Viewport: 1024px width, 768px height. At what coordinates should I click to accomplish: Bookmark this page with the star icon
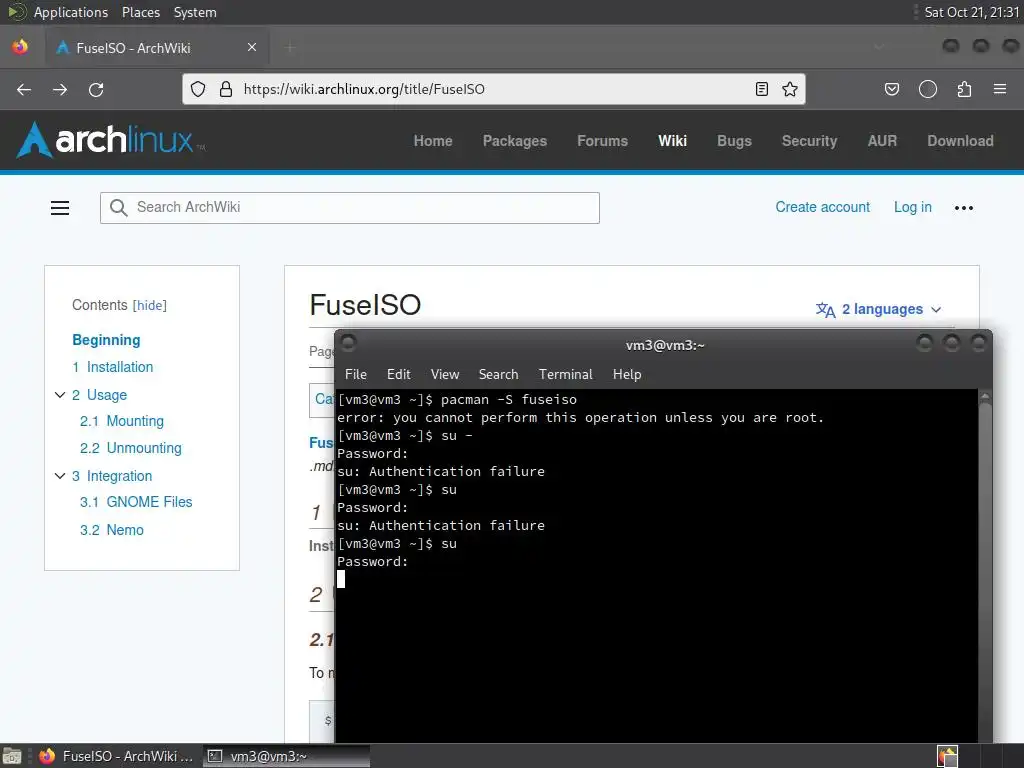click(790, 89)
